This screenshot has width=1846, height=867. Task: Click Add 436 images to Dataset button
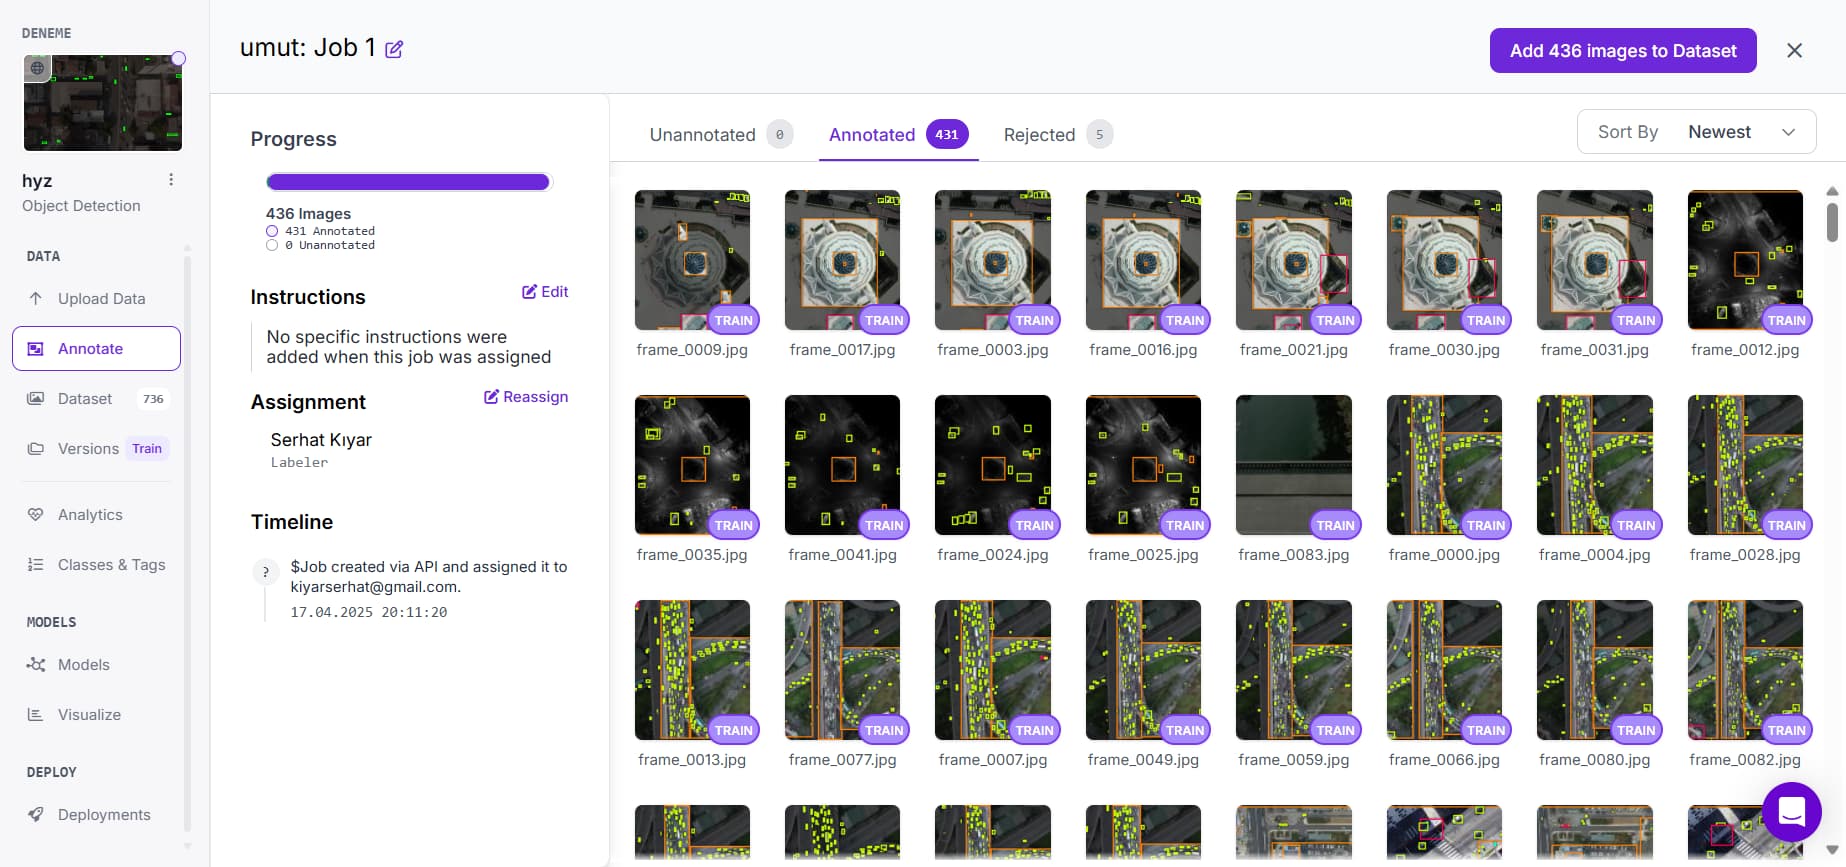click(x=1623, y=50)
